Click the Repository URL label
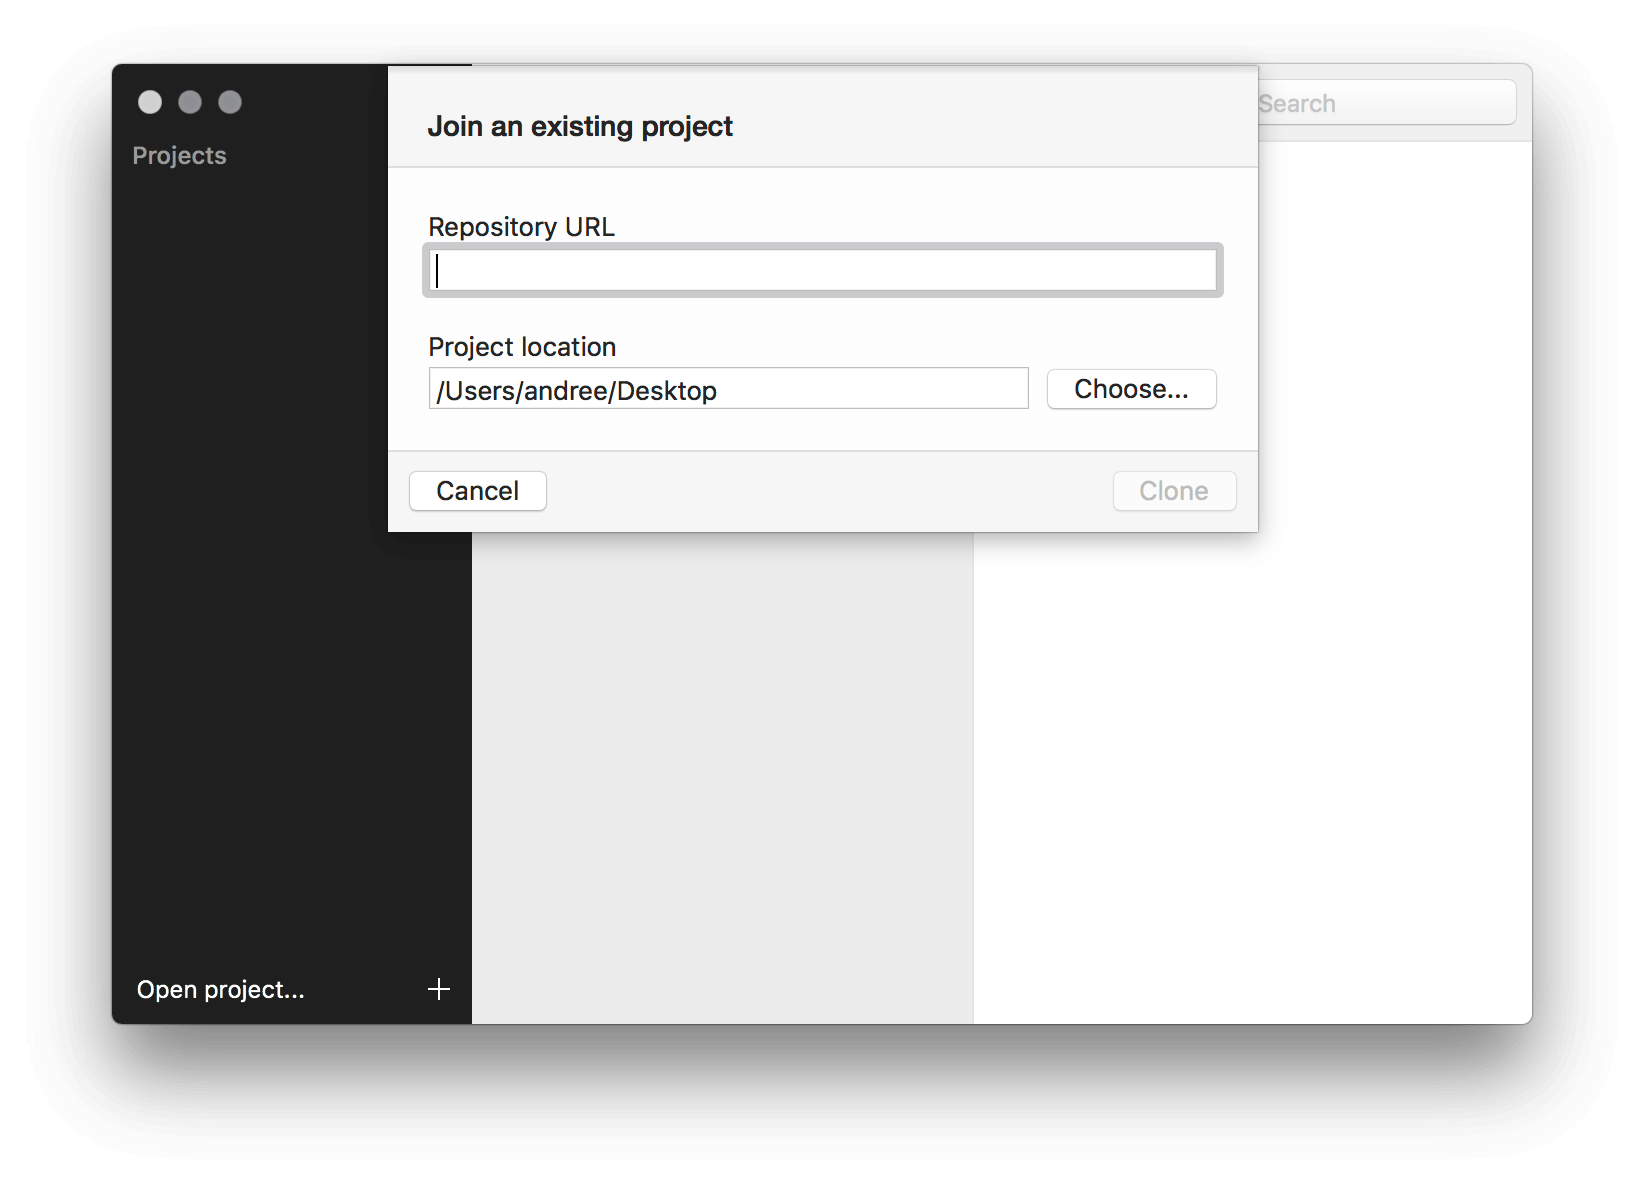Screen dimensions: 1644x1184 pos(521,227)
